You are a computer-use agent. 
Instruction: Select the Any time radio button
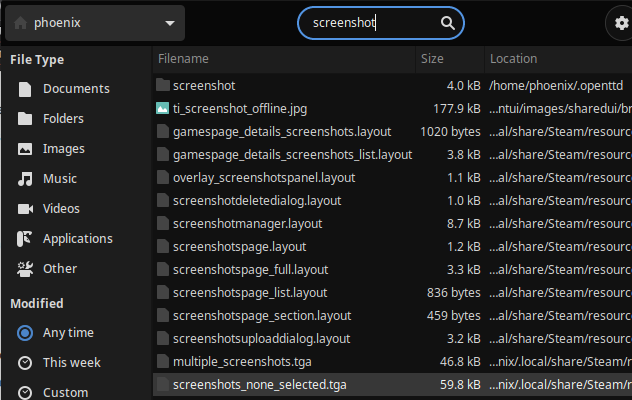(25, 333)
